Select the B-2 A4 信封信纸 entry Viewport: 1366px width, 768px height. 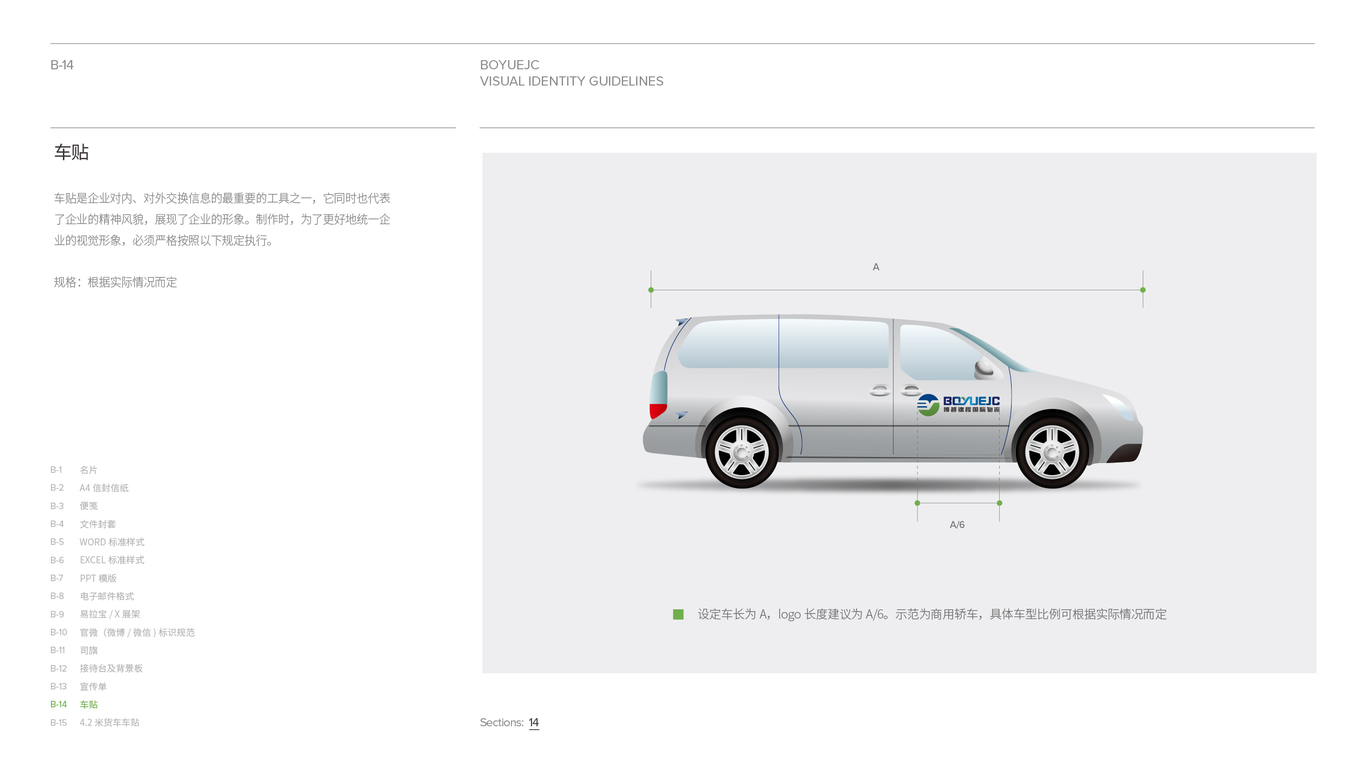click(89, 488)
